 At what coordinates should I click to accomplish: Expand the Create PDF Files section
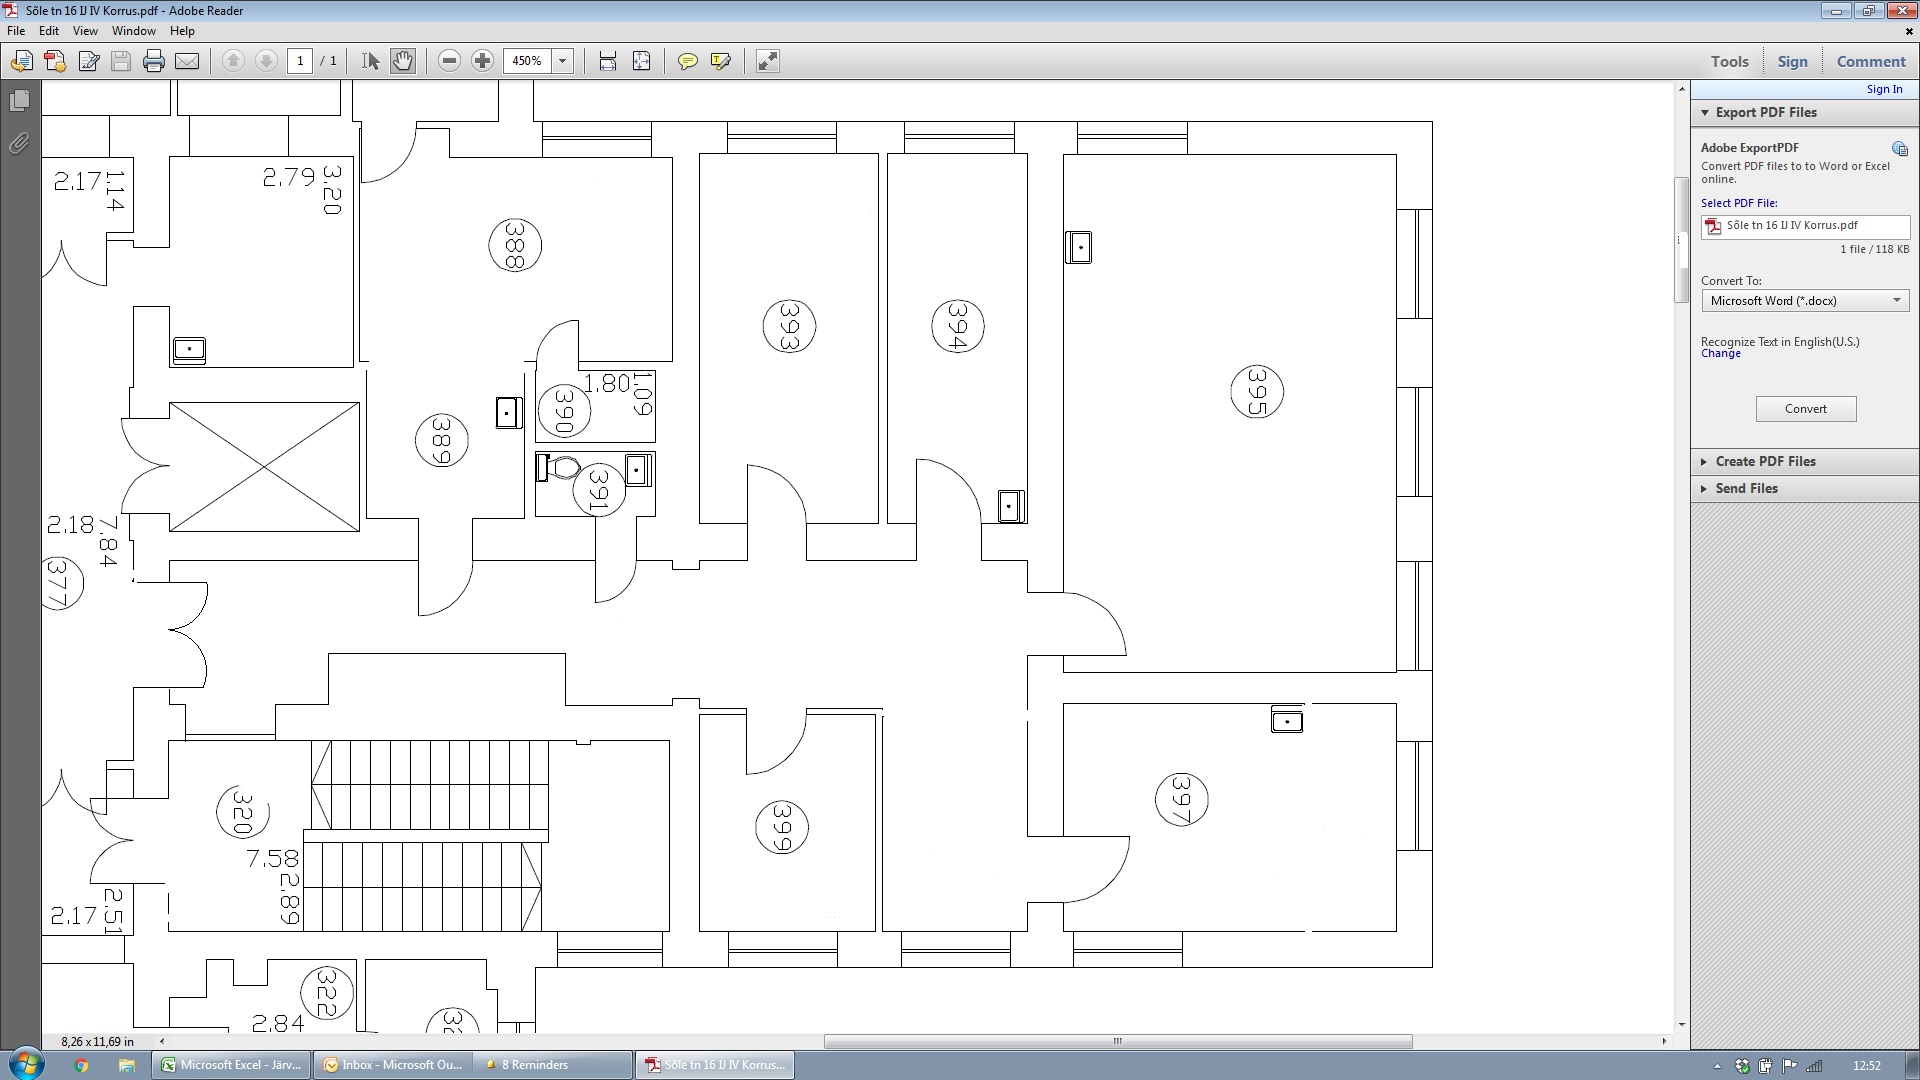1765,461
